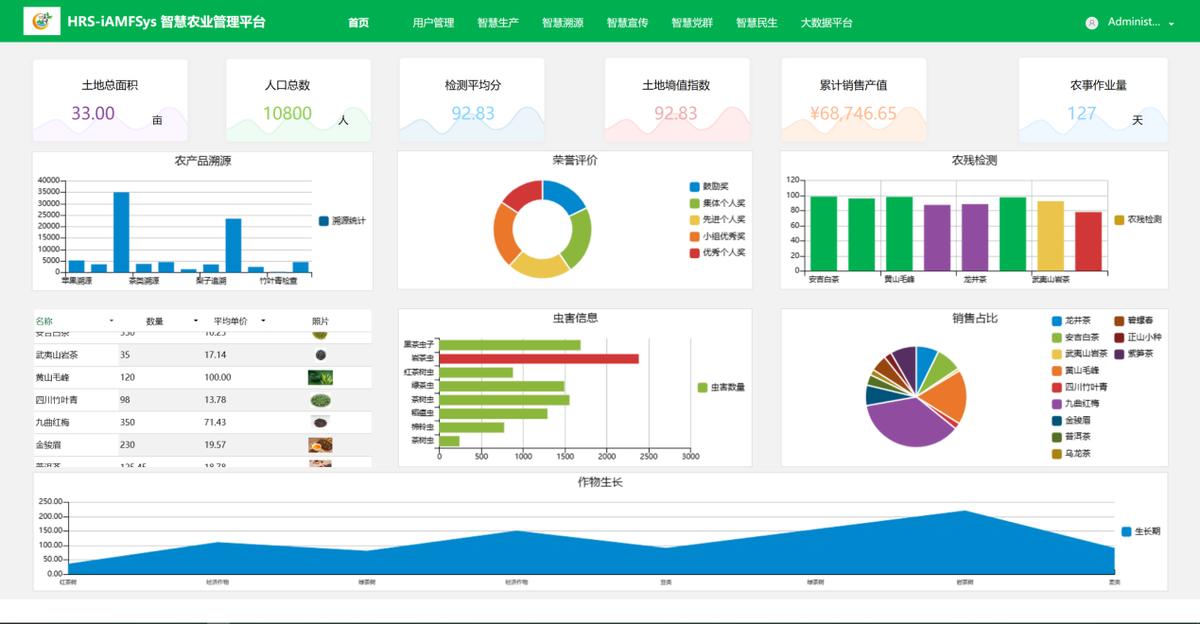This screenshot has height=624, width=1200.
Task: Click the 首页 navigation link
Action: pos(358,21)
